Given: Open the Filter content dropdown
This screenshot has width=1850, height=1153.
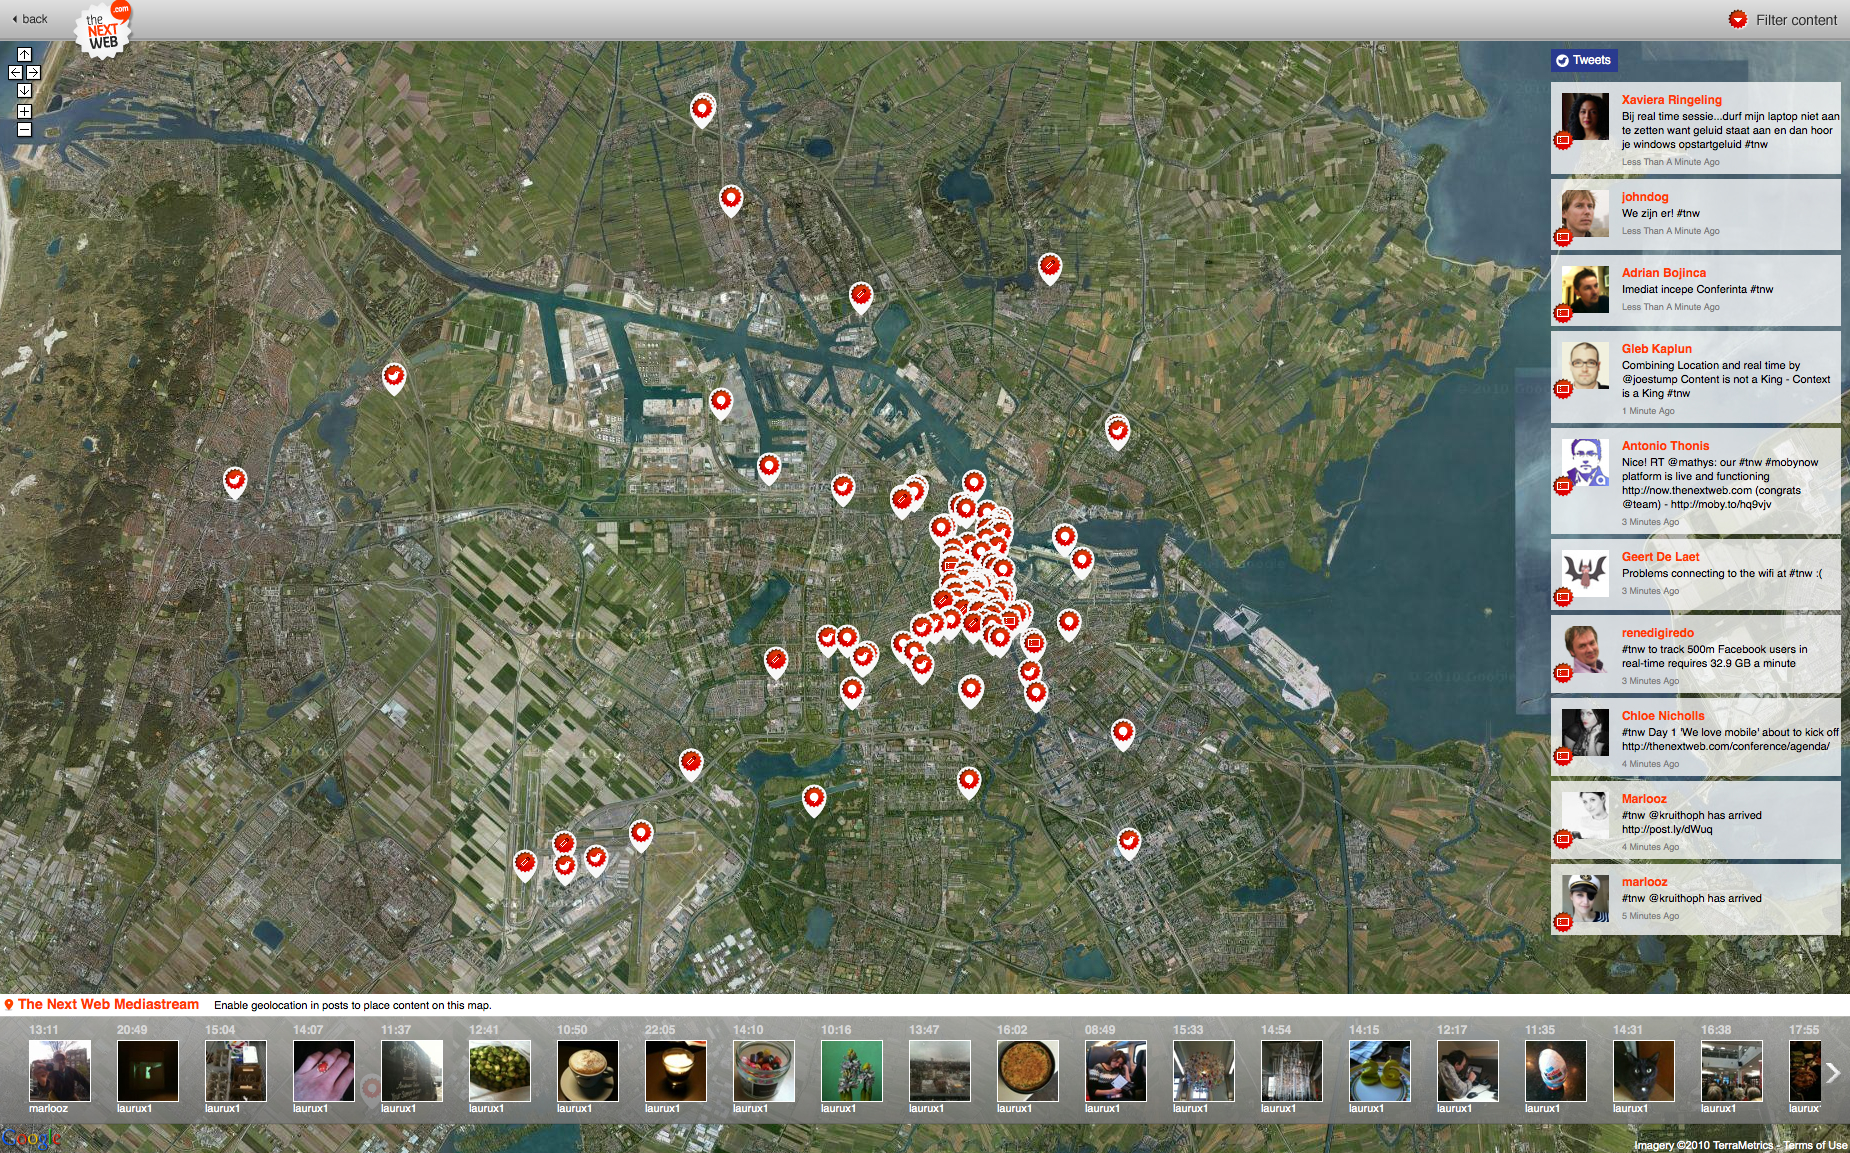Looking at the screenshot, I should pos(1785,20).
